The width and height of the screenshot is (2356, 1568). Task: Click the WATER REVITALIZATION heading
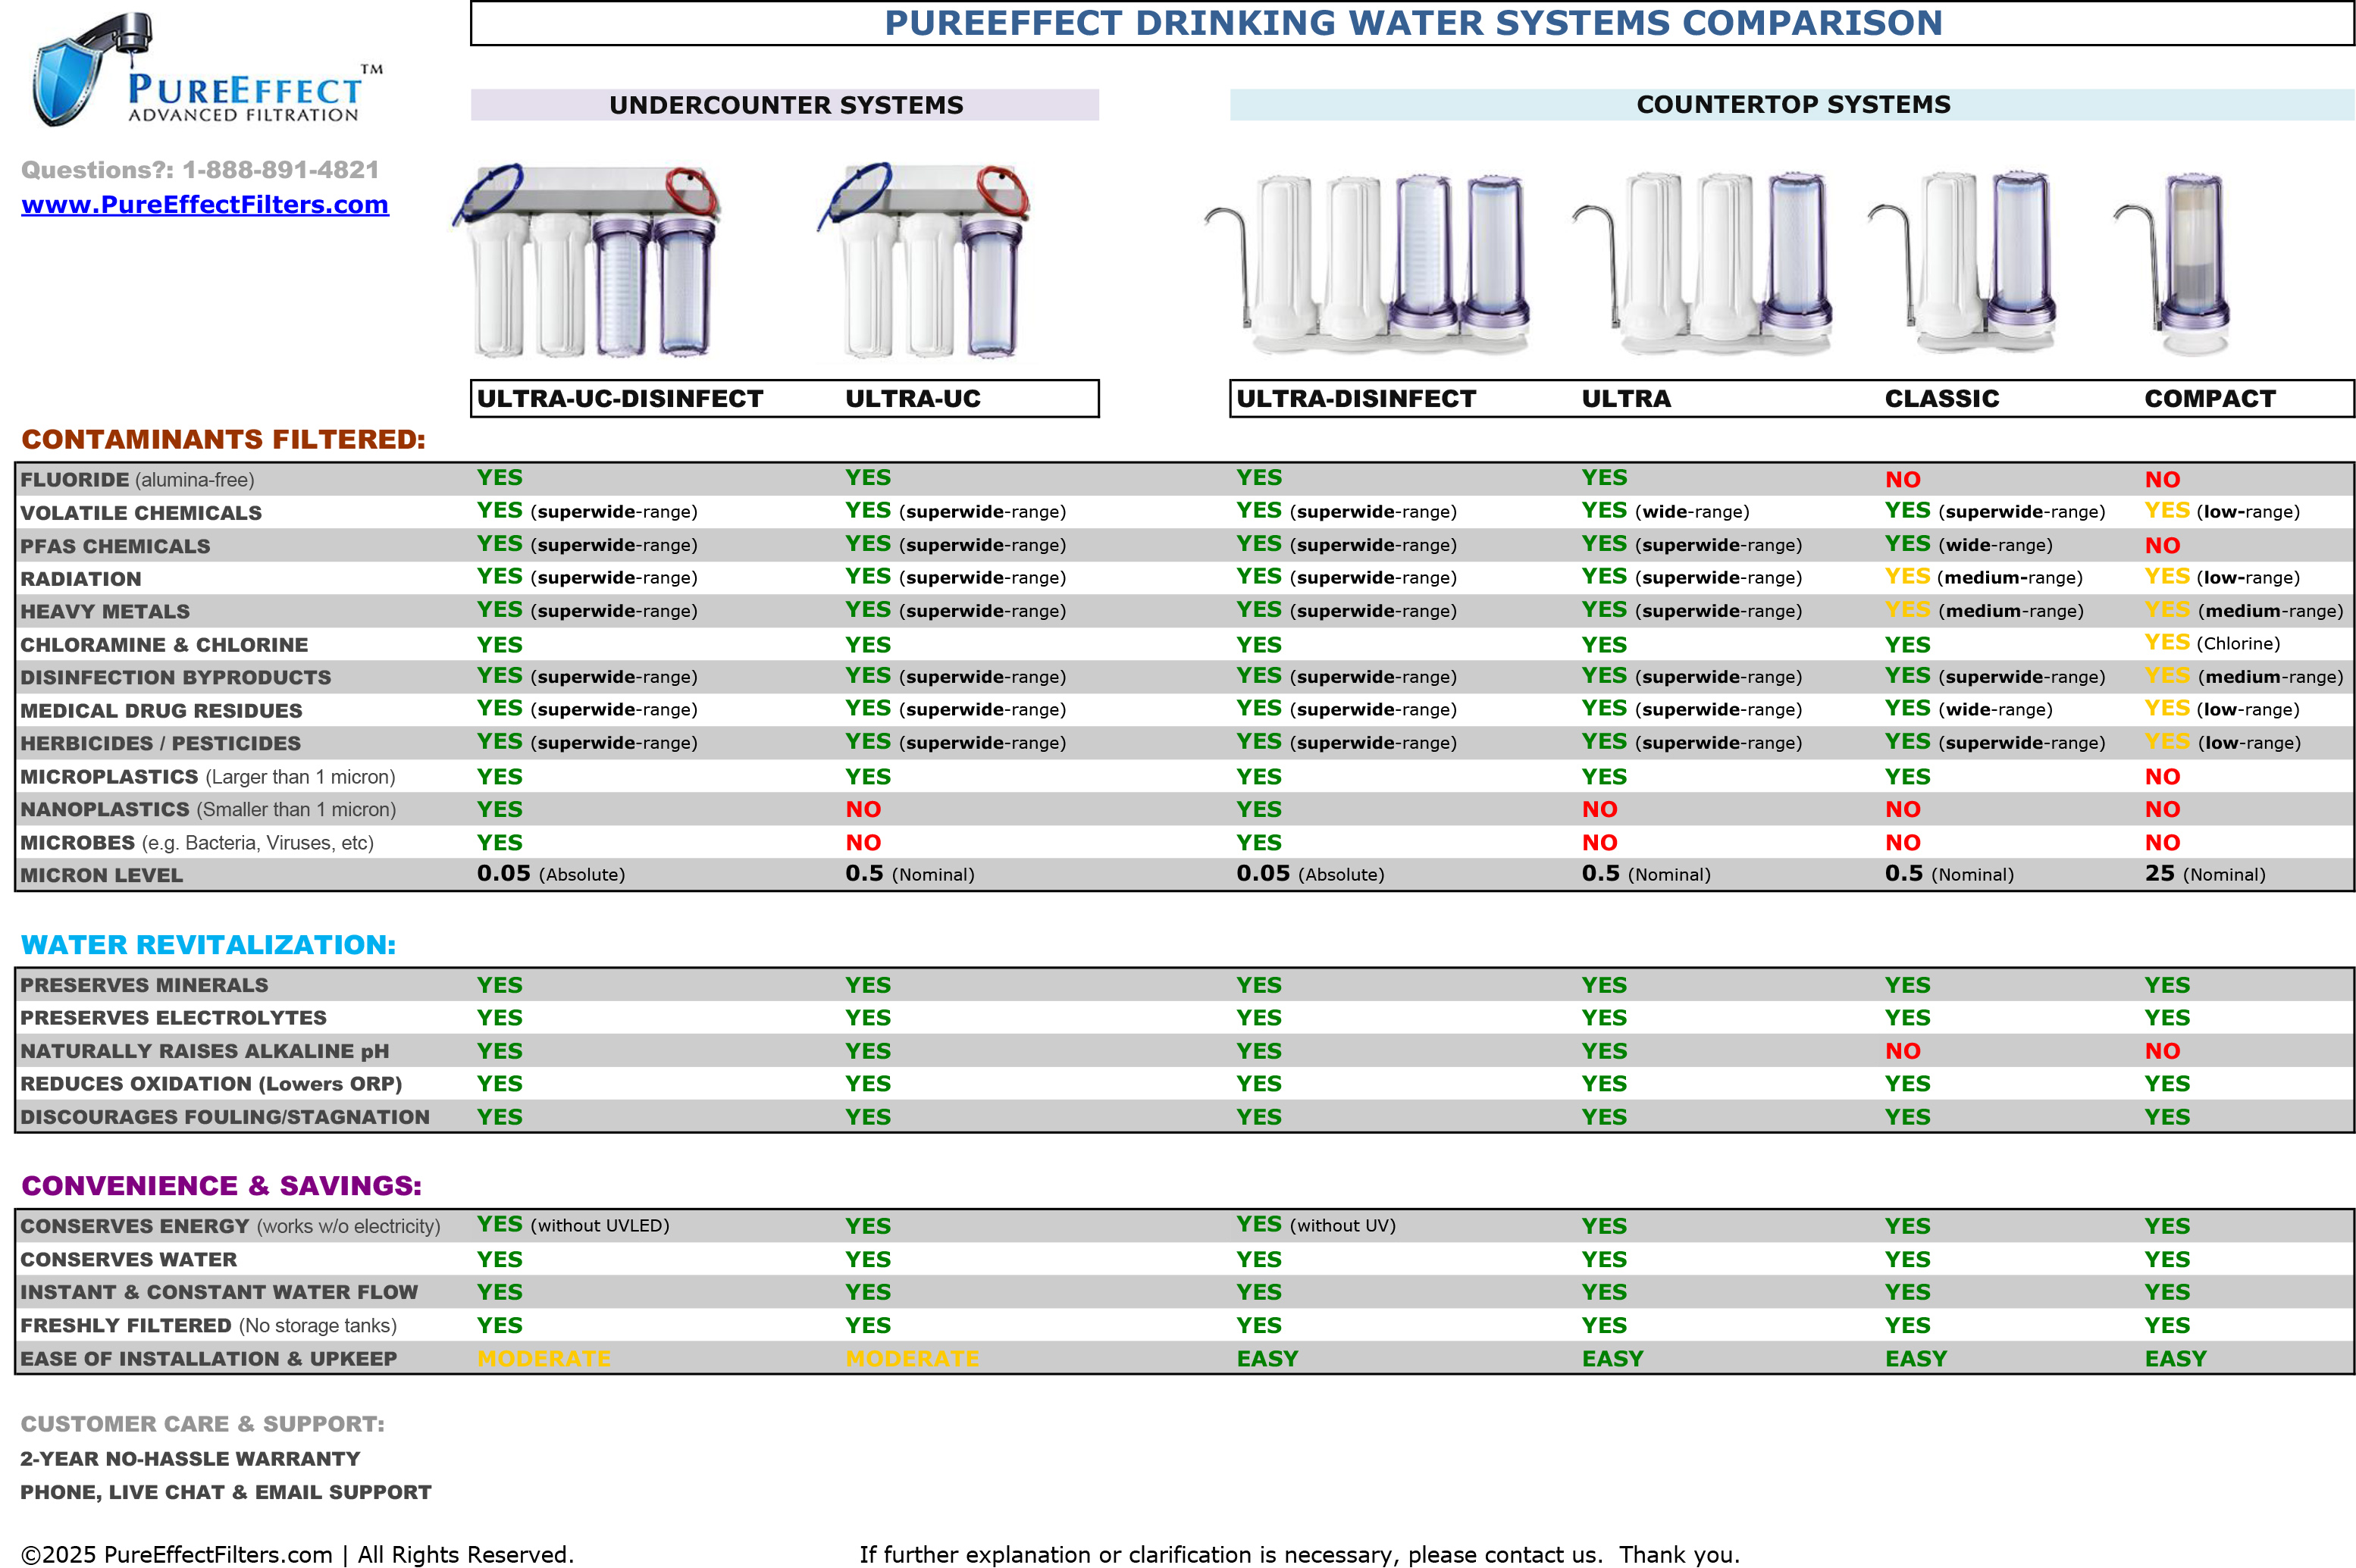click(208, 945)
